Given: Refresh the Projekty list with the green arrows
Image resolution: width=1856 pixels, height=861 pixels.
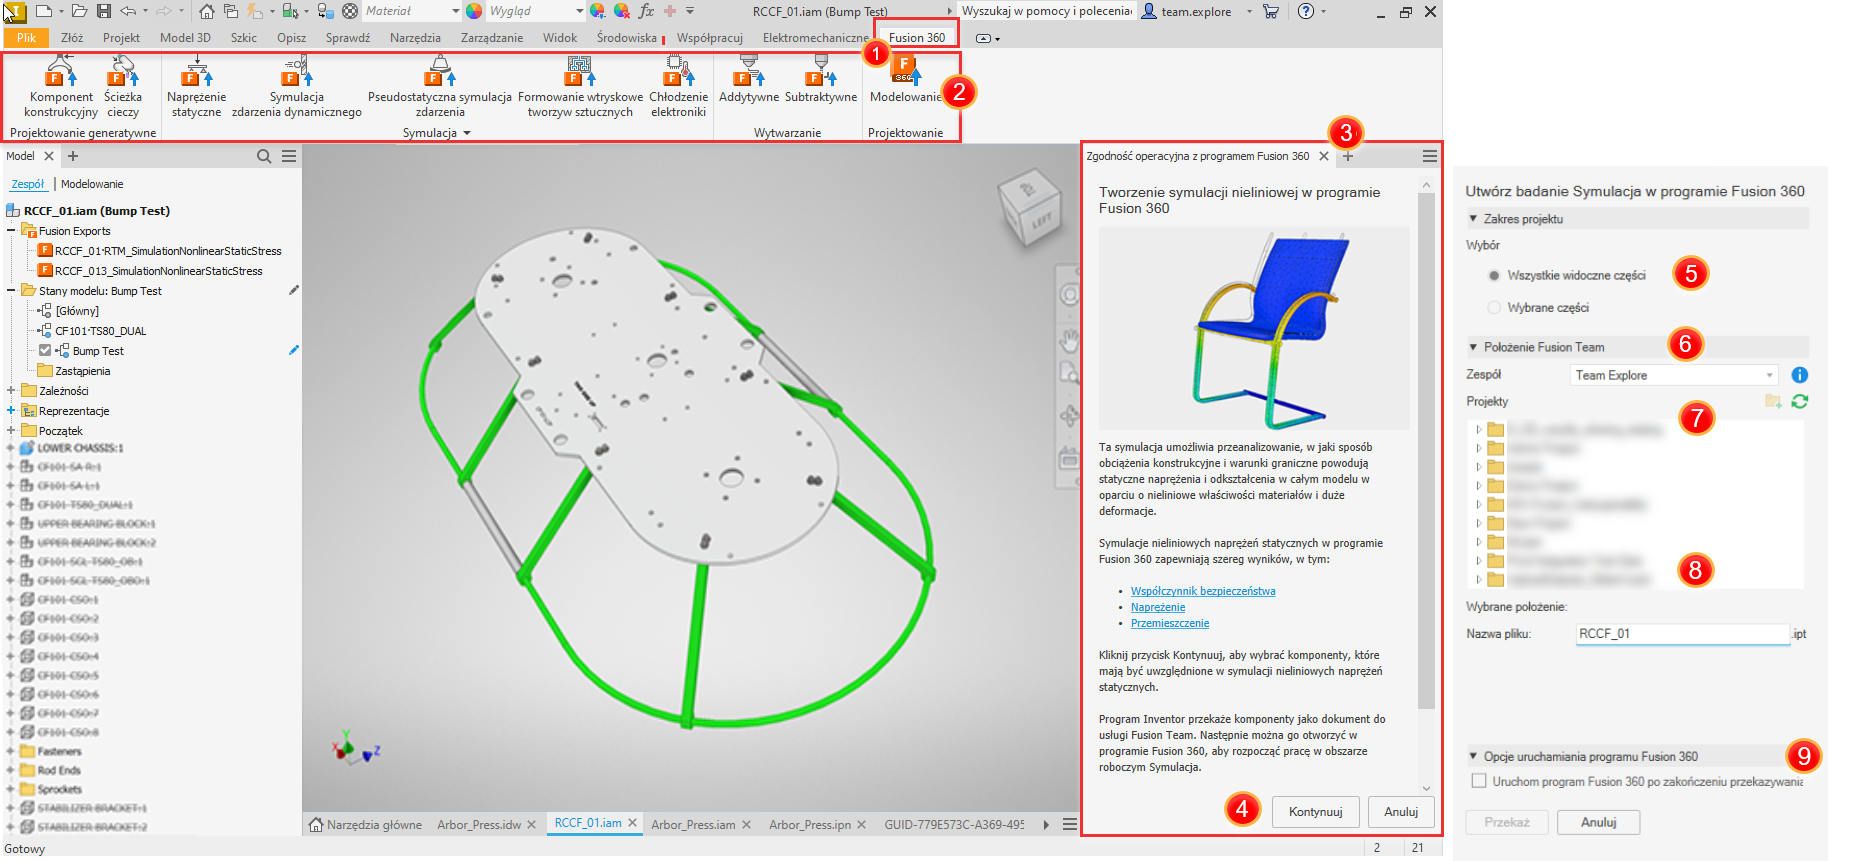Looking at the screenshot, I should click(1799, 401).
